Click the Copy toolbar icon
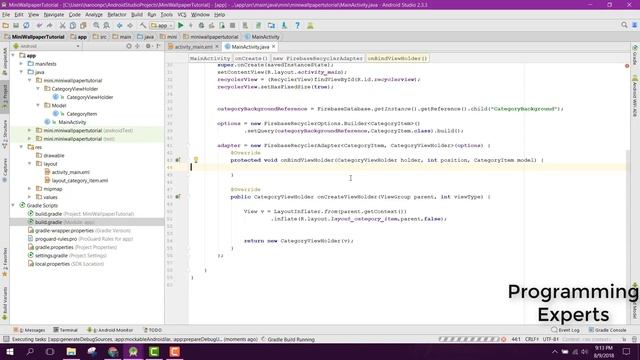This screenshot has height=360, width=640. [x=73, y=25]
